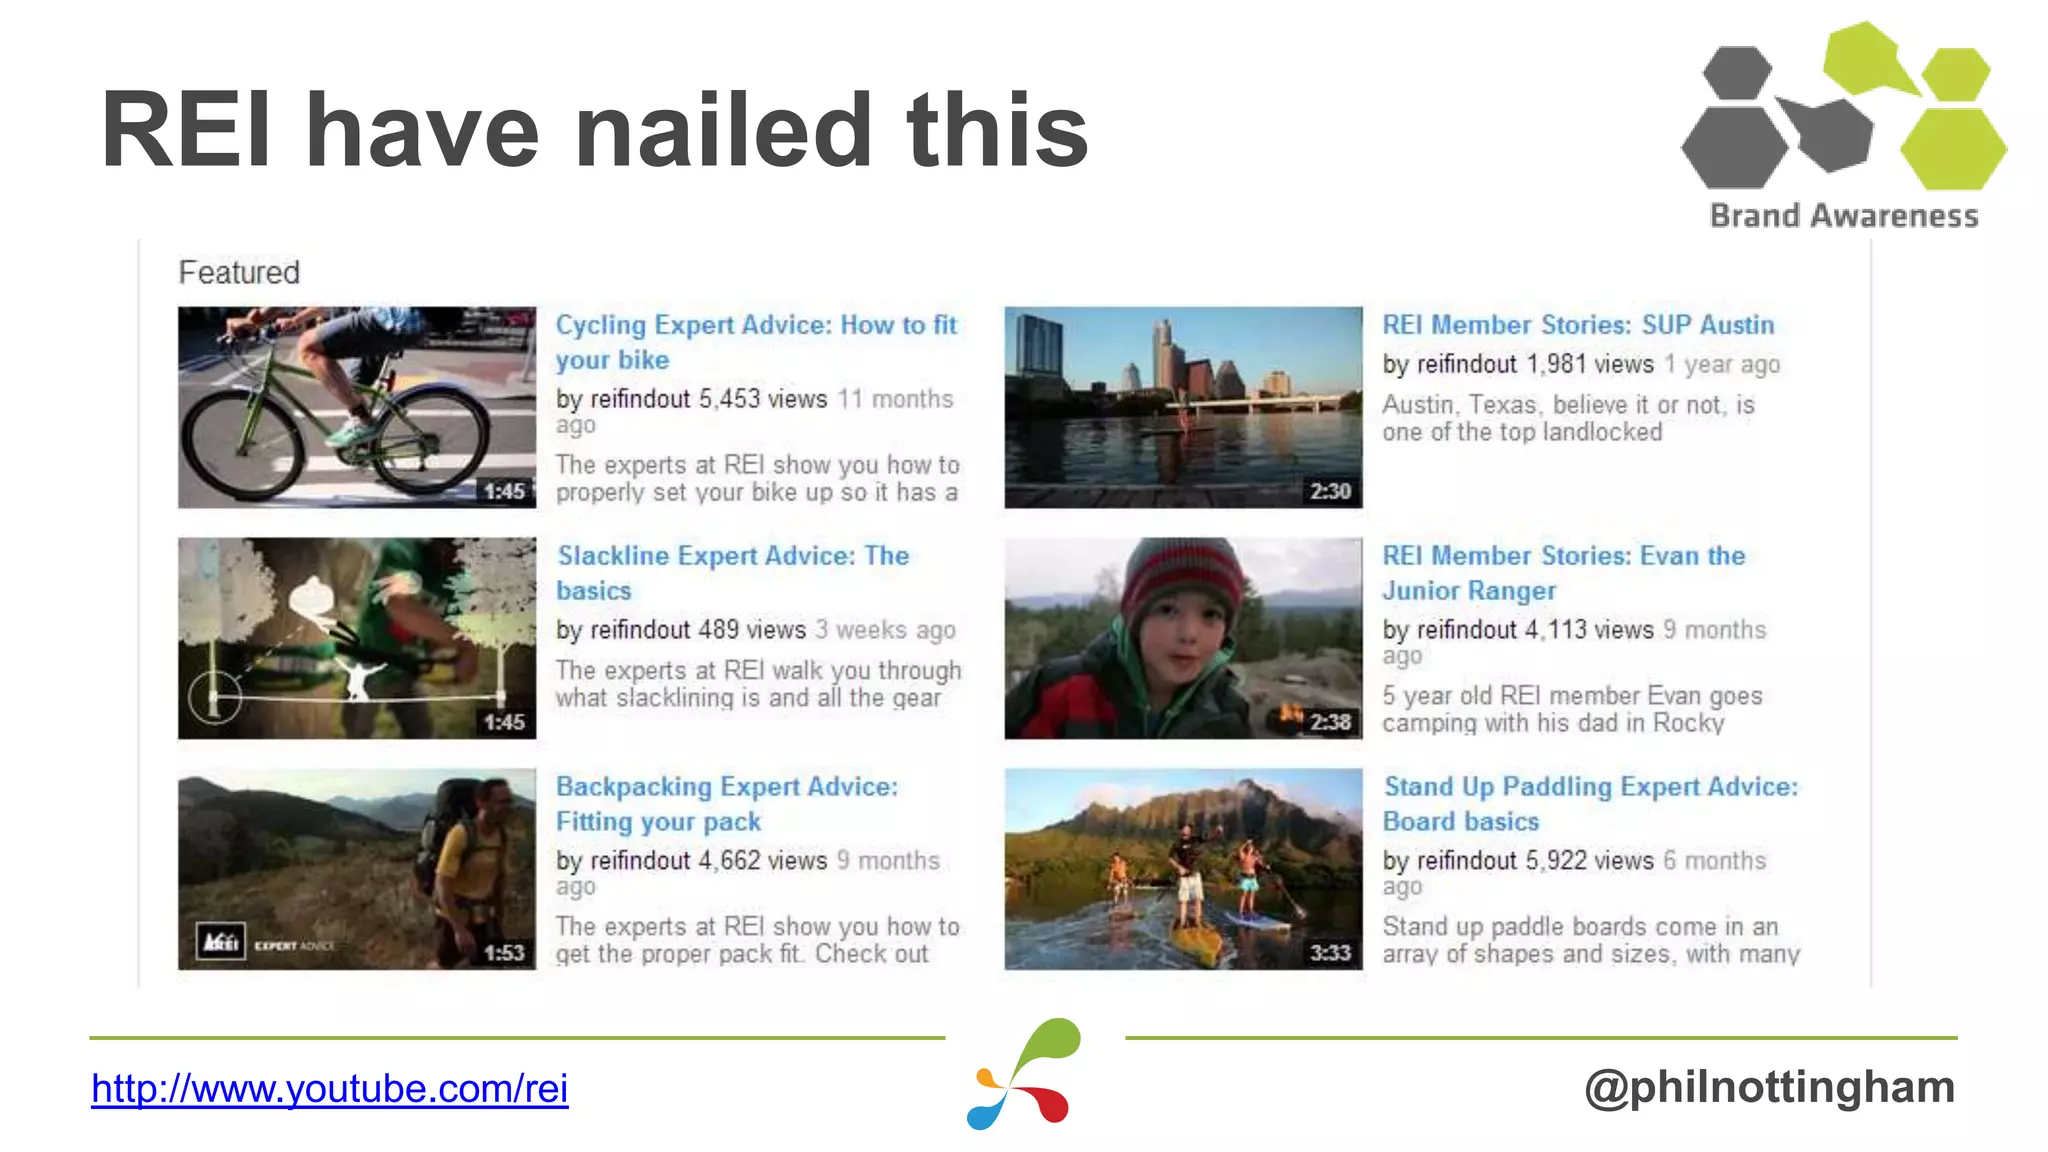The width and height of the screenshot is (2048, 1152).
Task: Open 'Stand Up Paddling Expert Advice: Board basics' title
Action: tap(1590, 804)
